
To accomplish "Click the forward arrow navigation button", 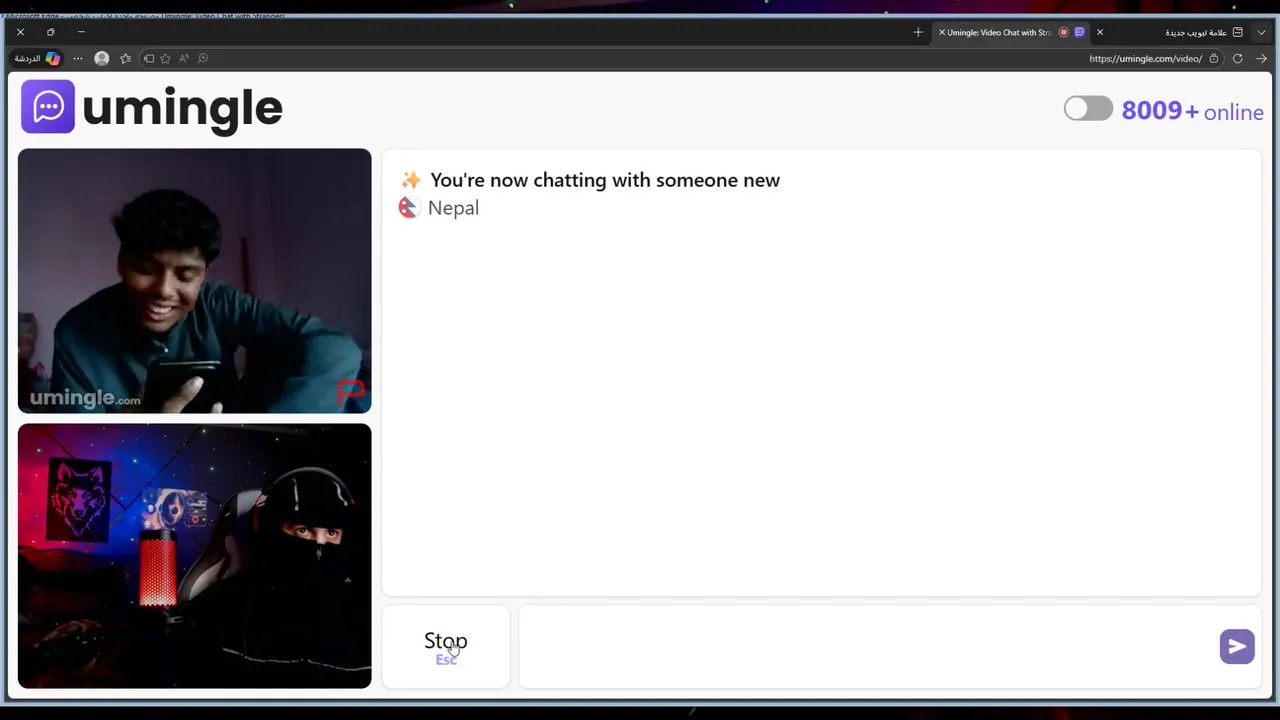I will pyautogui.click(x=1262, y=58).
